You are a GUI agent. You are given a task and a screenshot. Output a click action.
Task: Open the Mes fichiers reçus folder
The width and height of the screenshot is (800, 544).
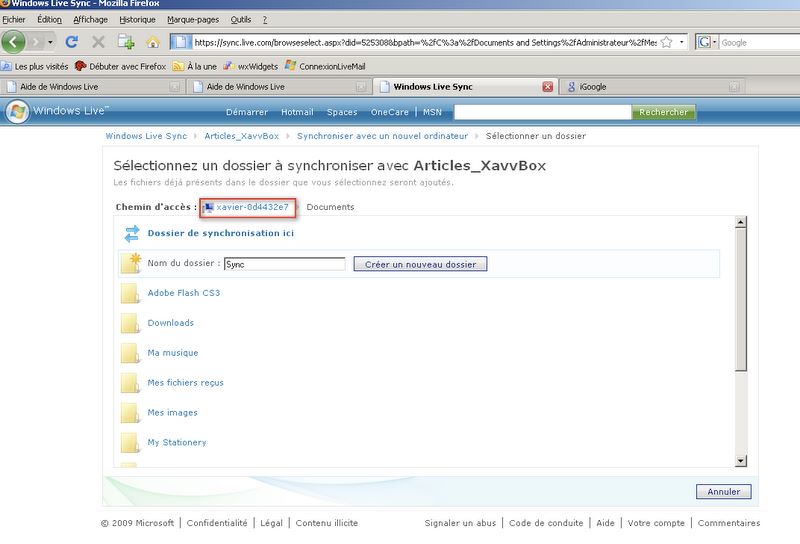pyautogui.click(x=185, y=383)
